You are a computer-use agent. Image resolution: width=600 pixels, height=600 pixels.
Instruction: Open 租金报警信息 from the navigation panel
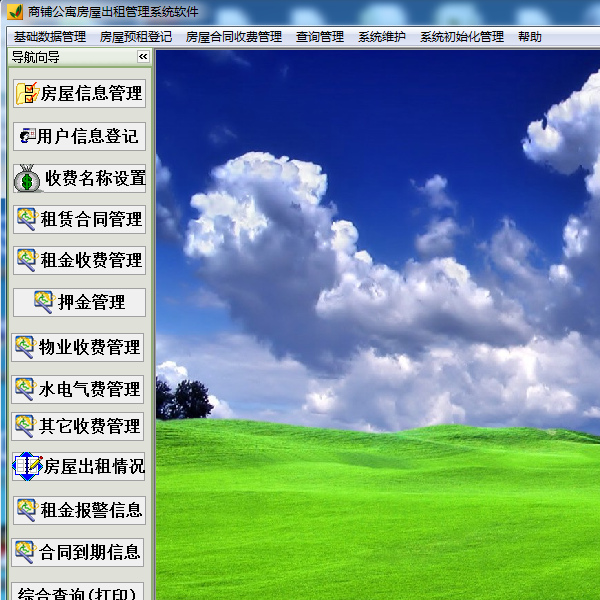coord(79,510)
